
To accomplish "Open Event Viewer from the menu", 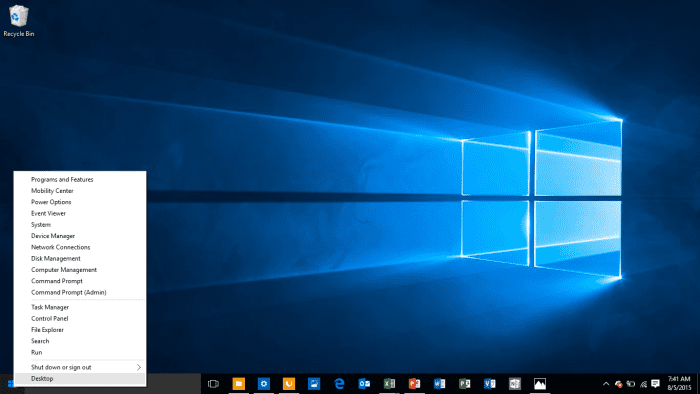I will coord(80,213).
